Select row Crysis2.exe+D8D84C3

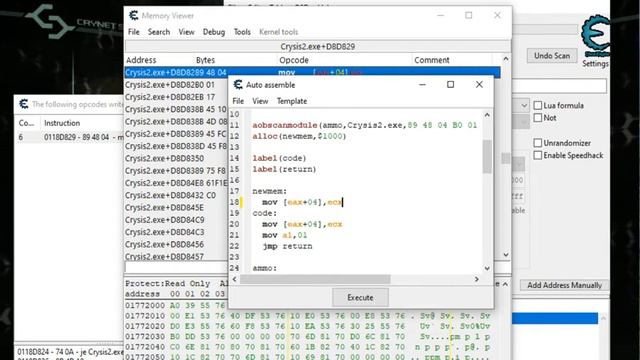pyautogui.click(x=176, y=232)
